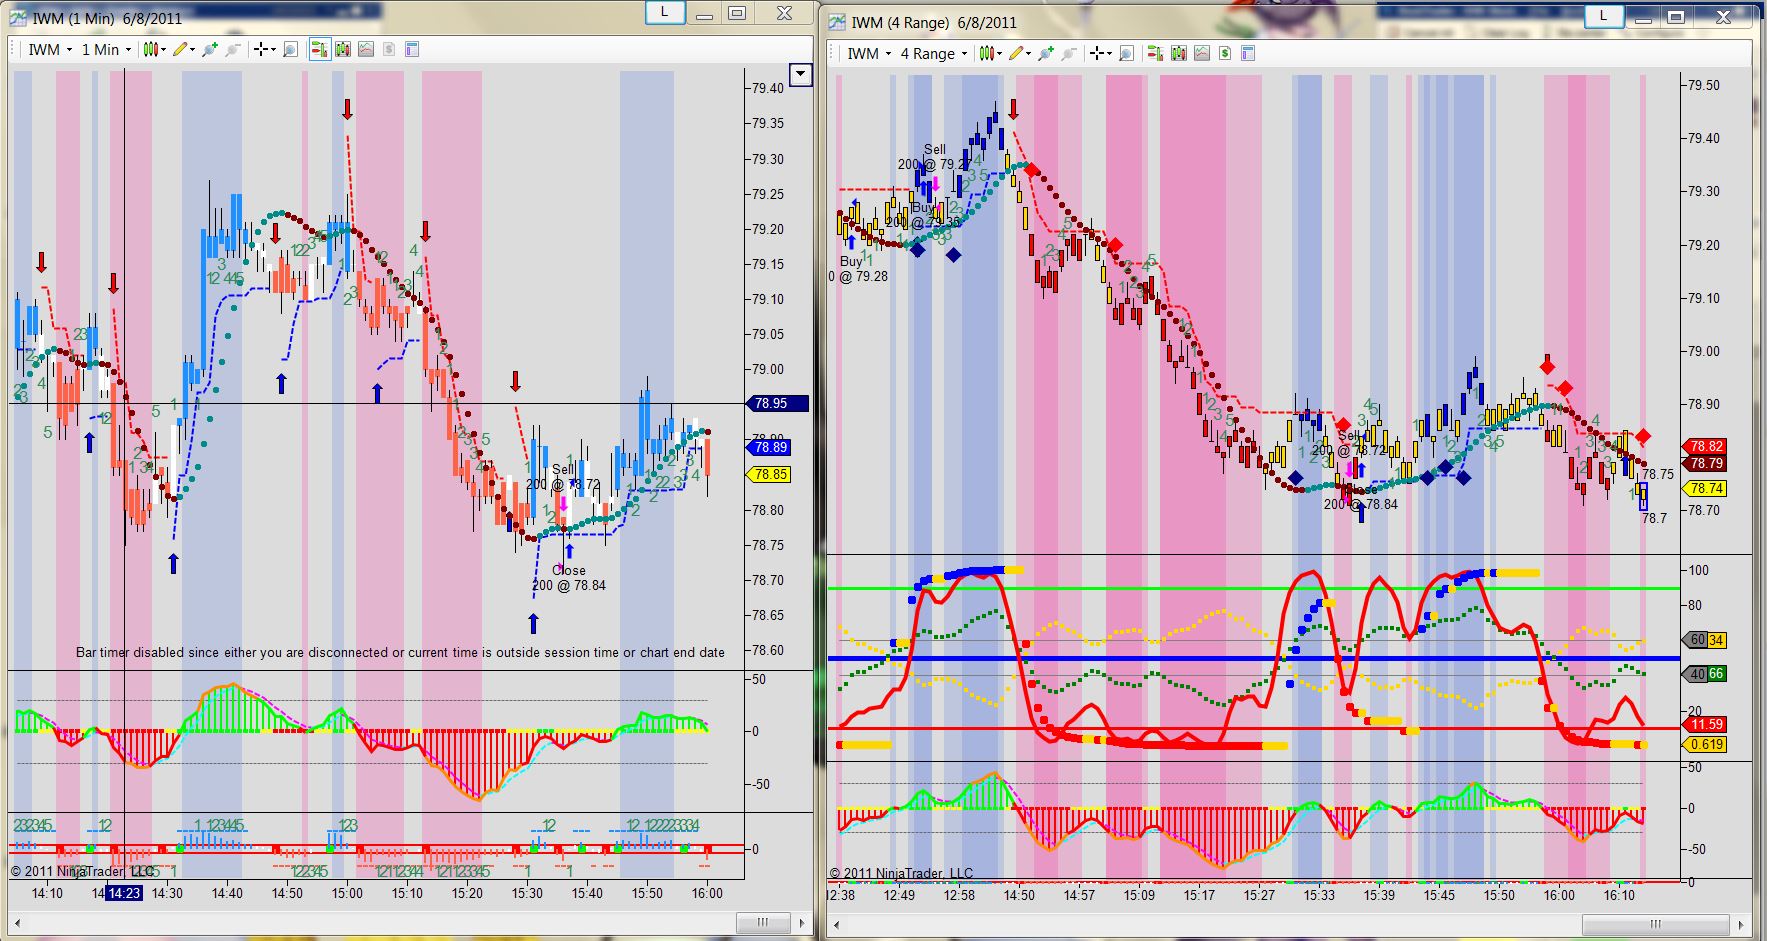Open chart Properties in 1 Min window
The height and width of the screenshot is (941, 1767).
coord(412,49)
